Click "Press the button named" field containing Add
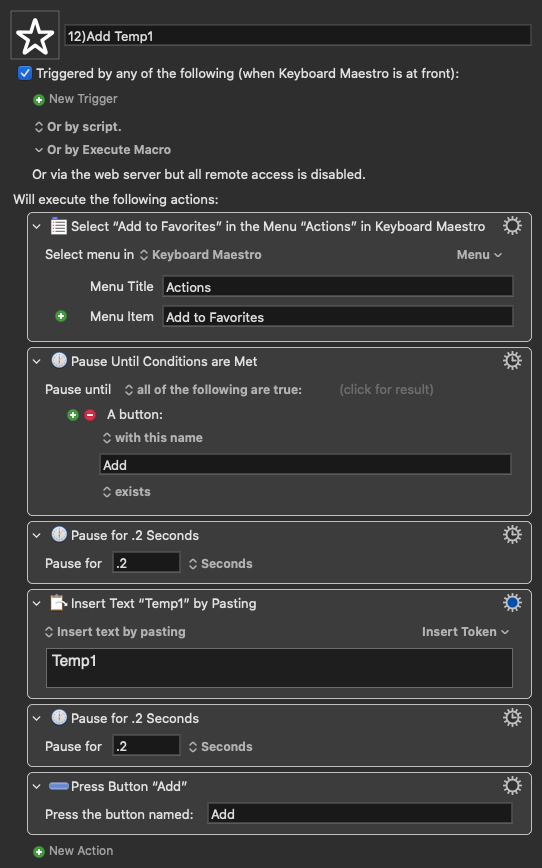Screen dimensions: 542x868 tap(360, 814)
